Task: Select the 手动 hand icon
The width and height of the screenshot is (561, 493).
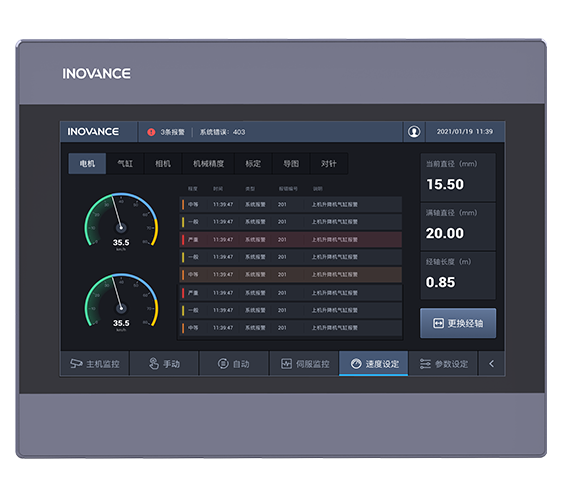Action: pos(153,363)
